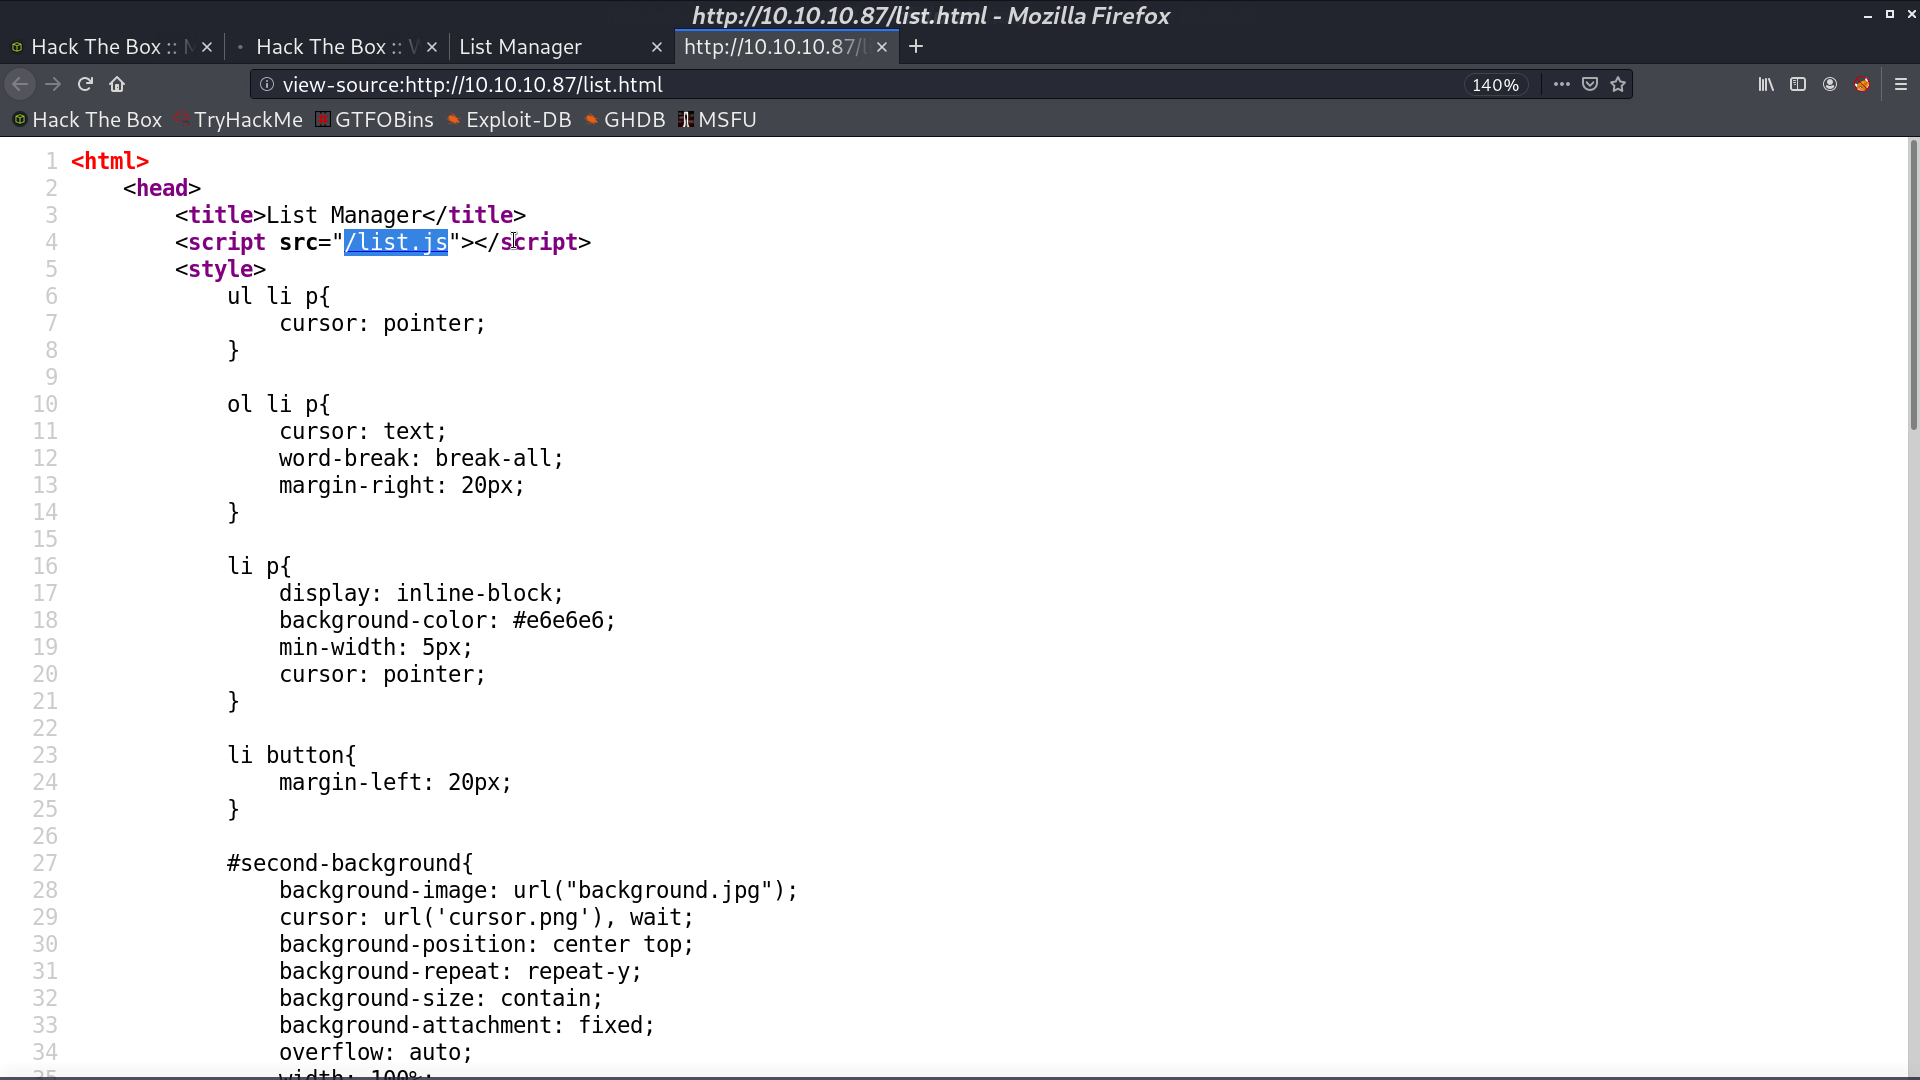The width and height of the screenshot is (1920, 1080).
Task: Save page to Pocket
Action: (1590, 85)
